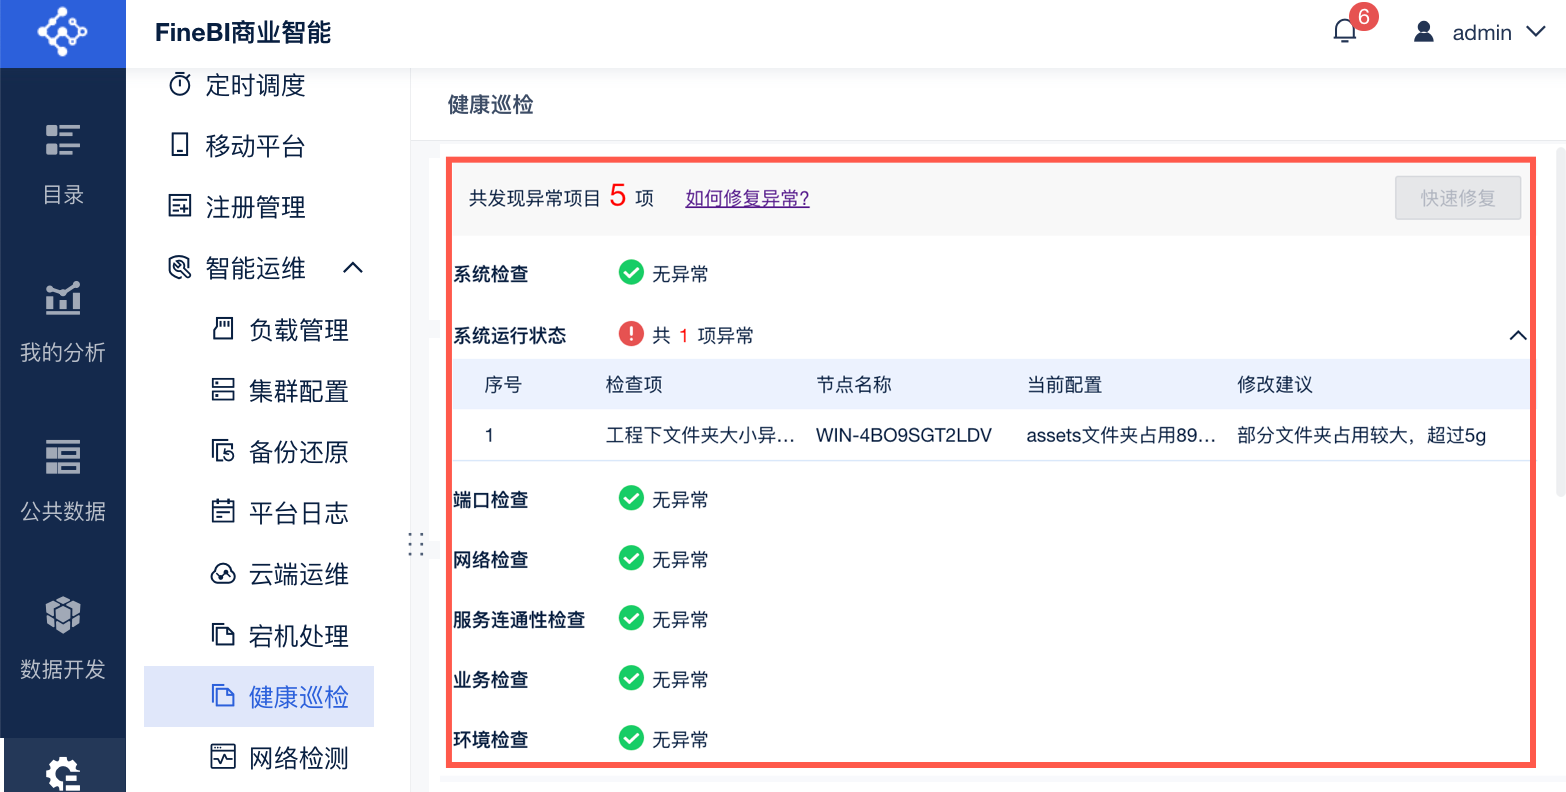Click the panel divider drag handle
Viewport: 1566px width, 792px height.
tap(417, 544)
